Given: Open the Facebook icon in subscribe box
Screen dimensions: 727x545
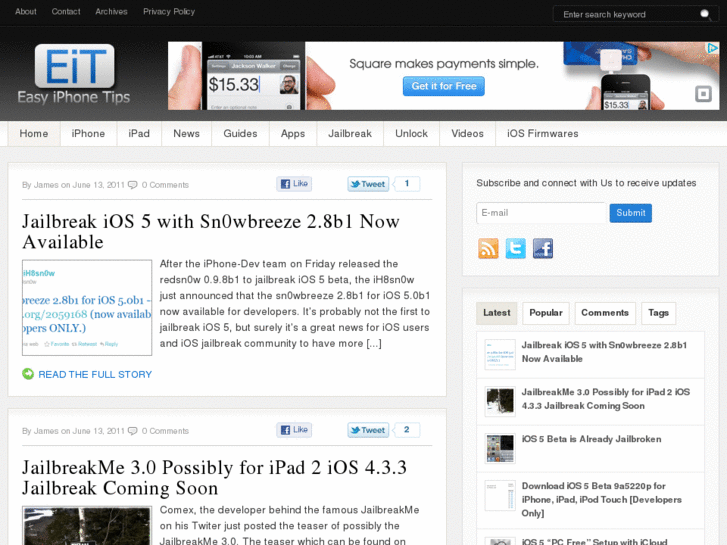Looking at the screenshot, I should (543, 249).
